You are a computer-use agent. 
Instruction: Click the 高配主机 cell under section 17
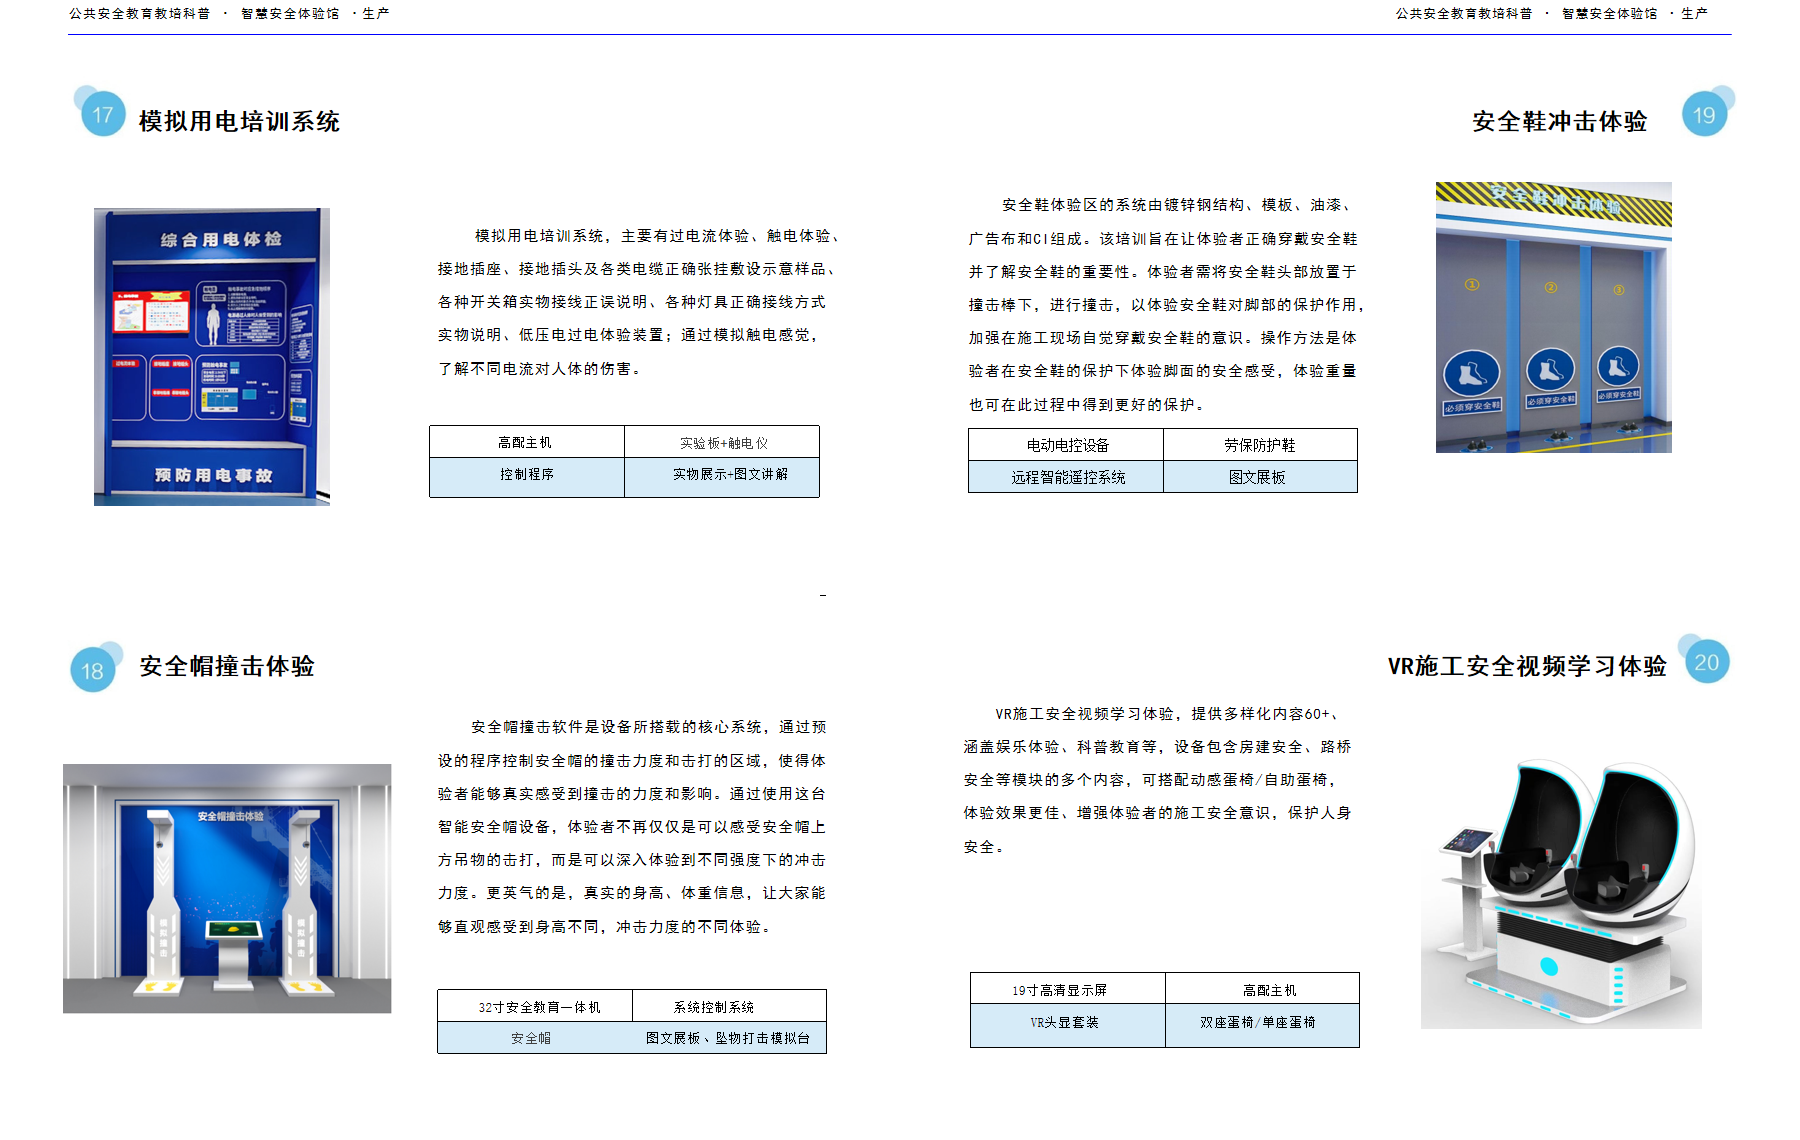click(526, 442)
